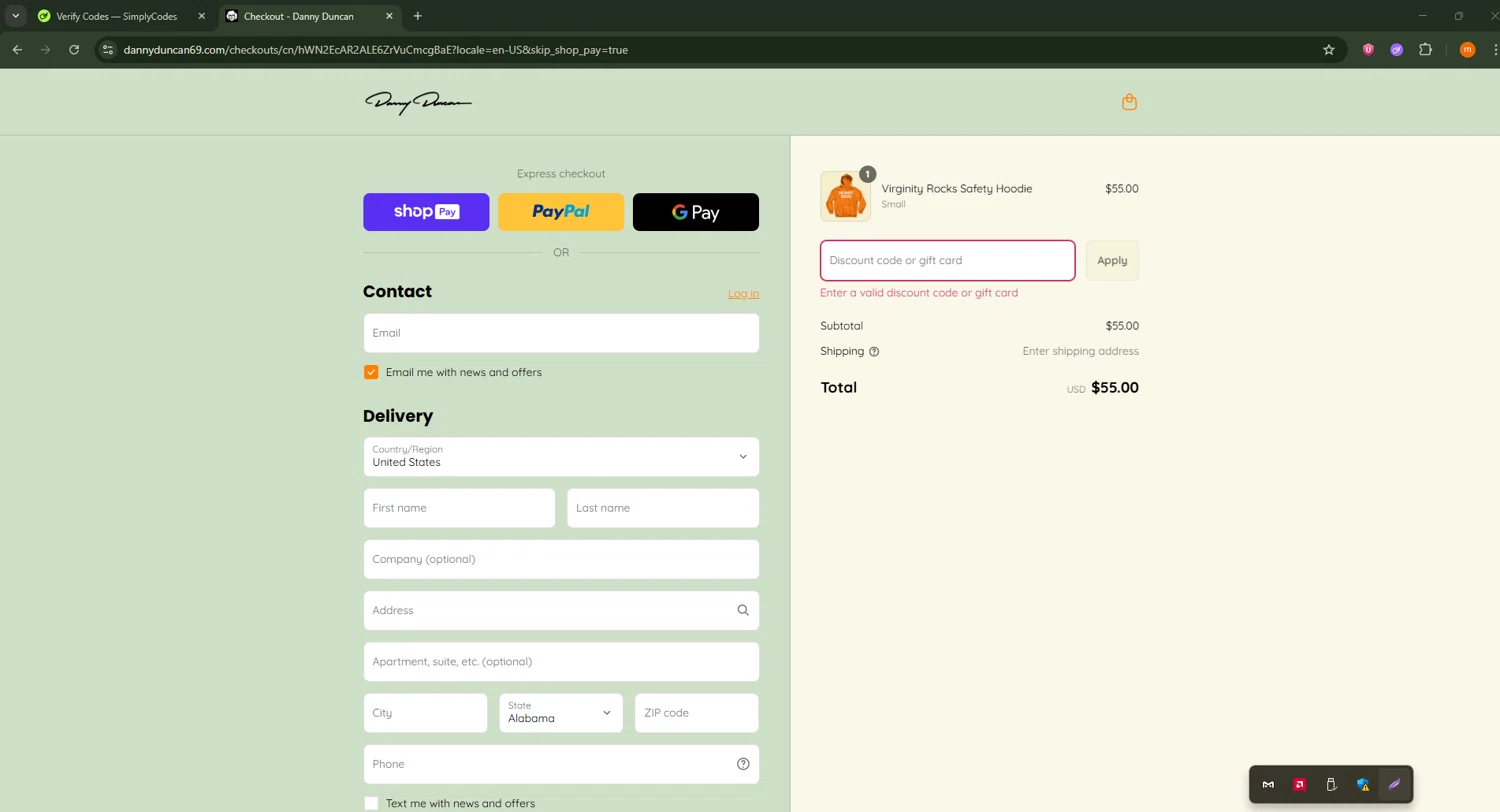Click the invalid discount code error message
1500x812 pixels.
pyautogui.click(x=919, y=293)
